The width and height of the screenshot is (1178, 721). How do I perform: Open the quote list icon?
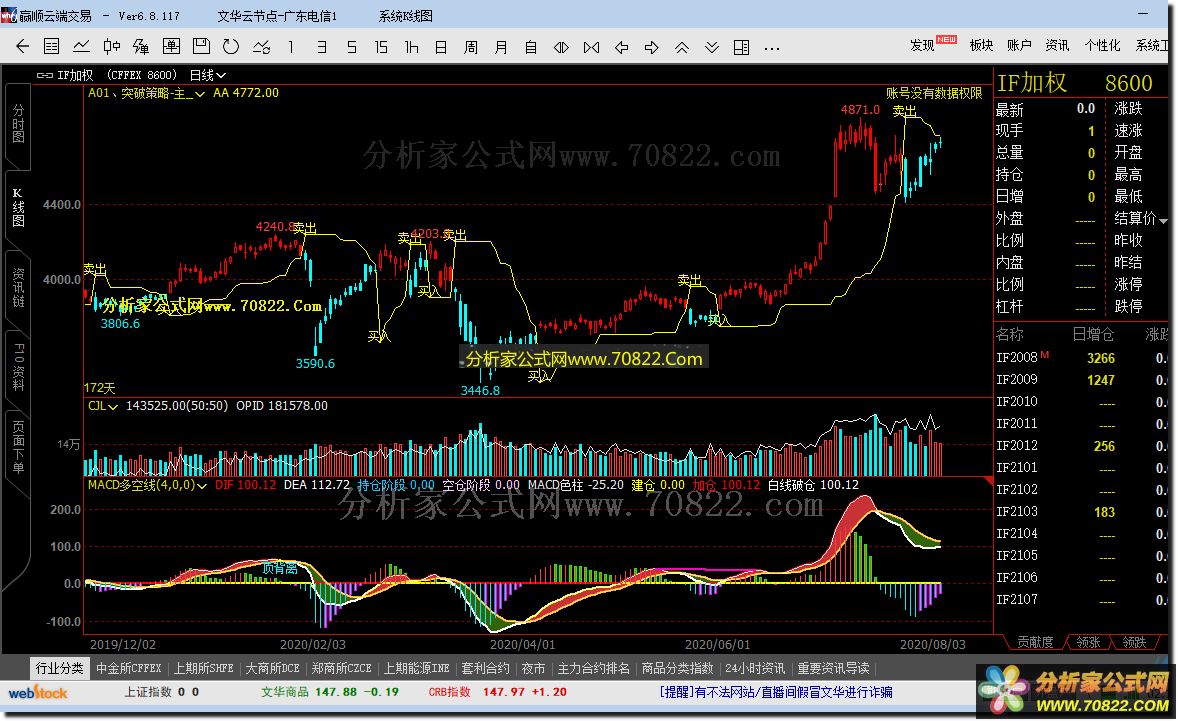[51, 47]
